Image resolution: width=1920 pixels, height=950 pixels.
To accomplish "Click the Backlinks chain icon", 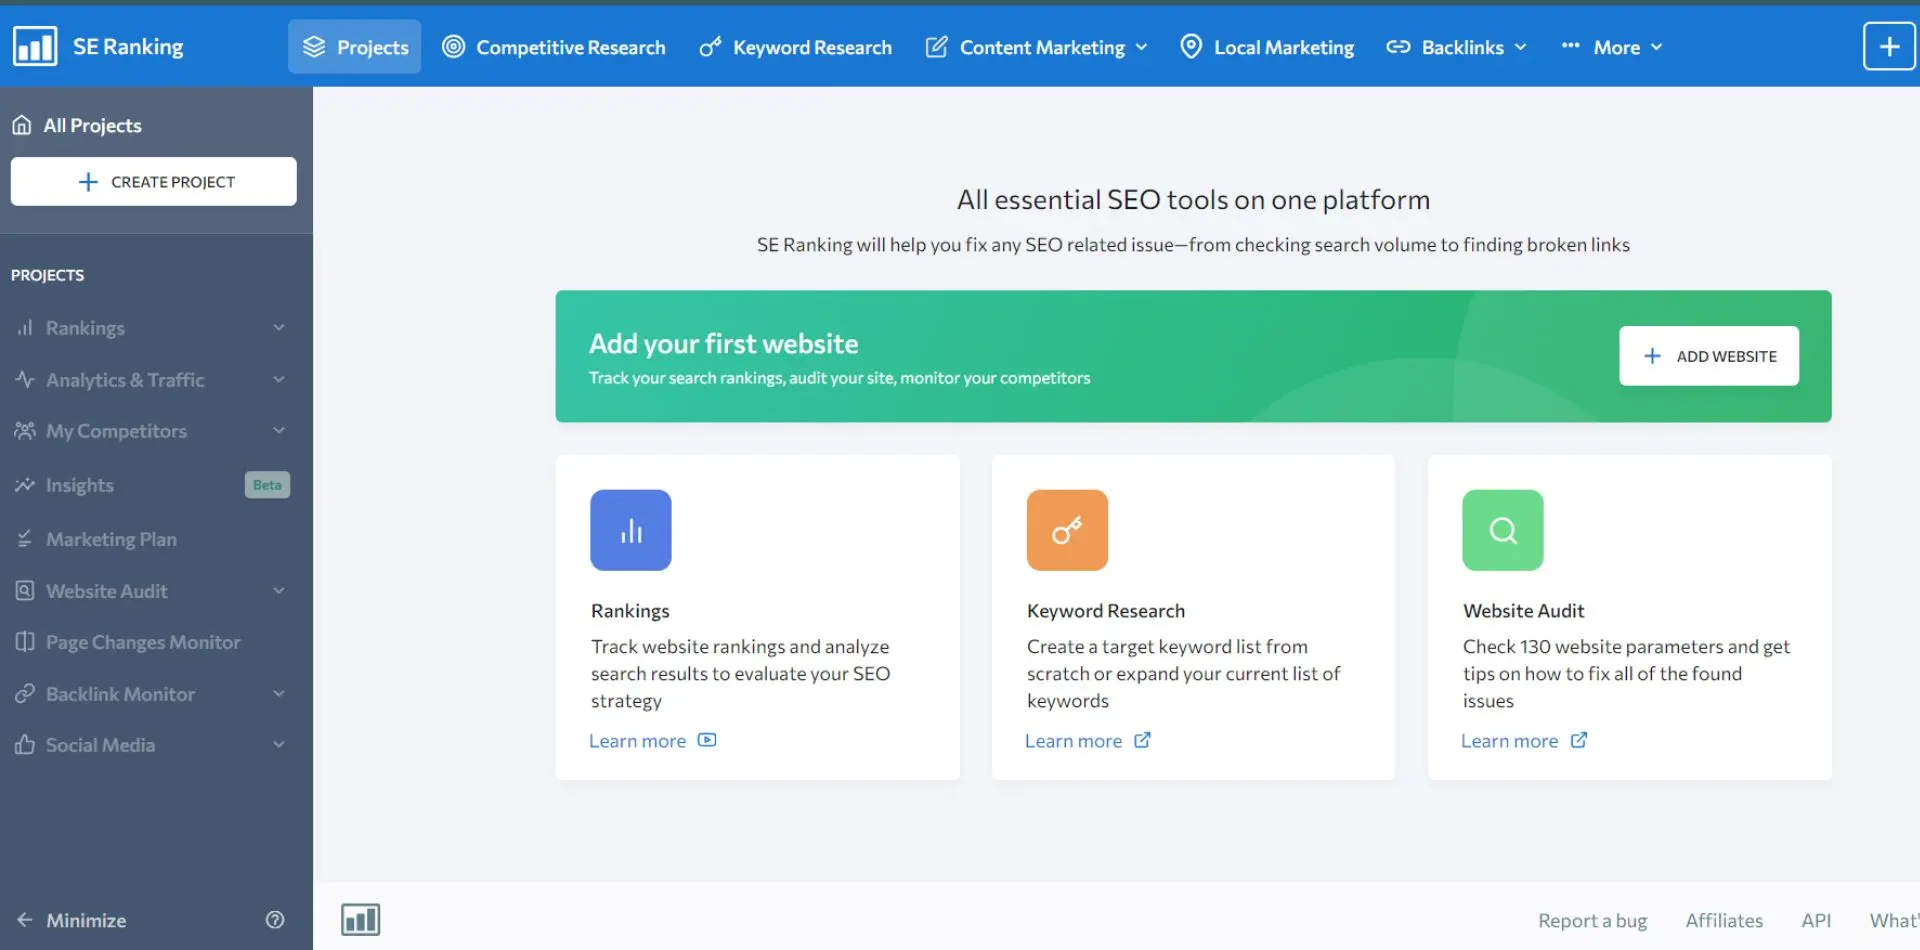I will click(x=1398, y=47).
